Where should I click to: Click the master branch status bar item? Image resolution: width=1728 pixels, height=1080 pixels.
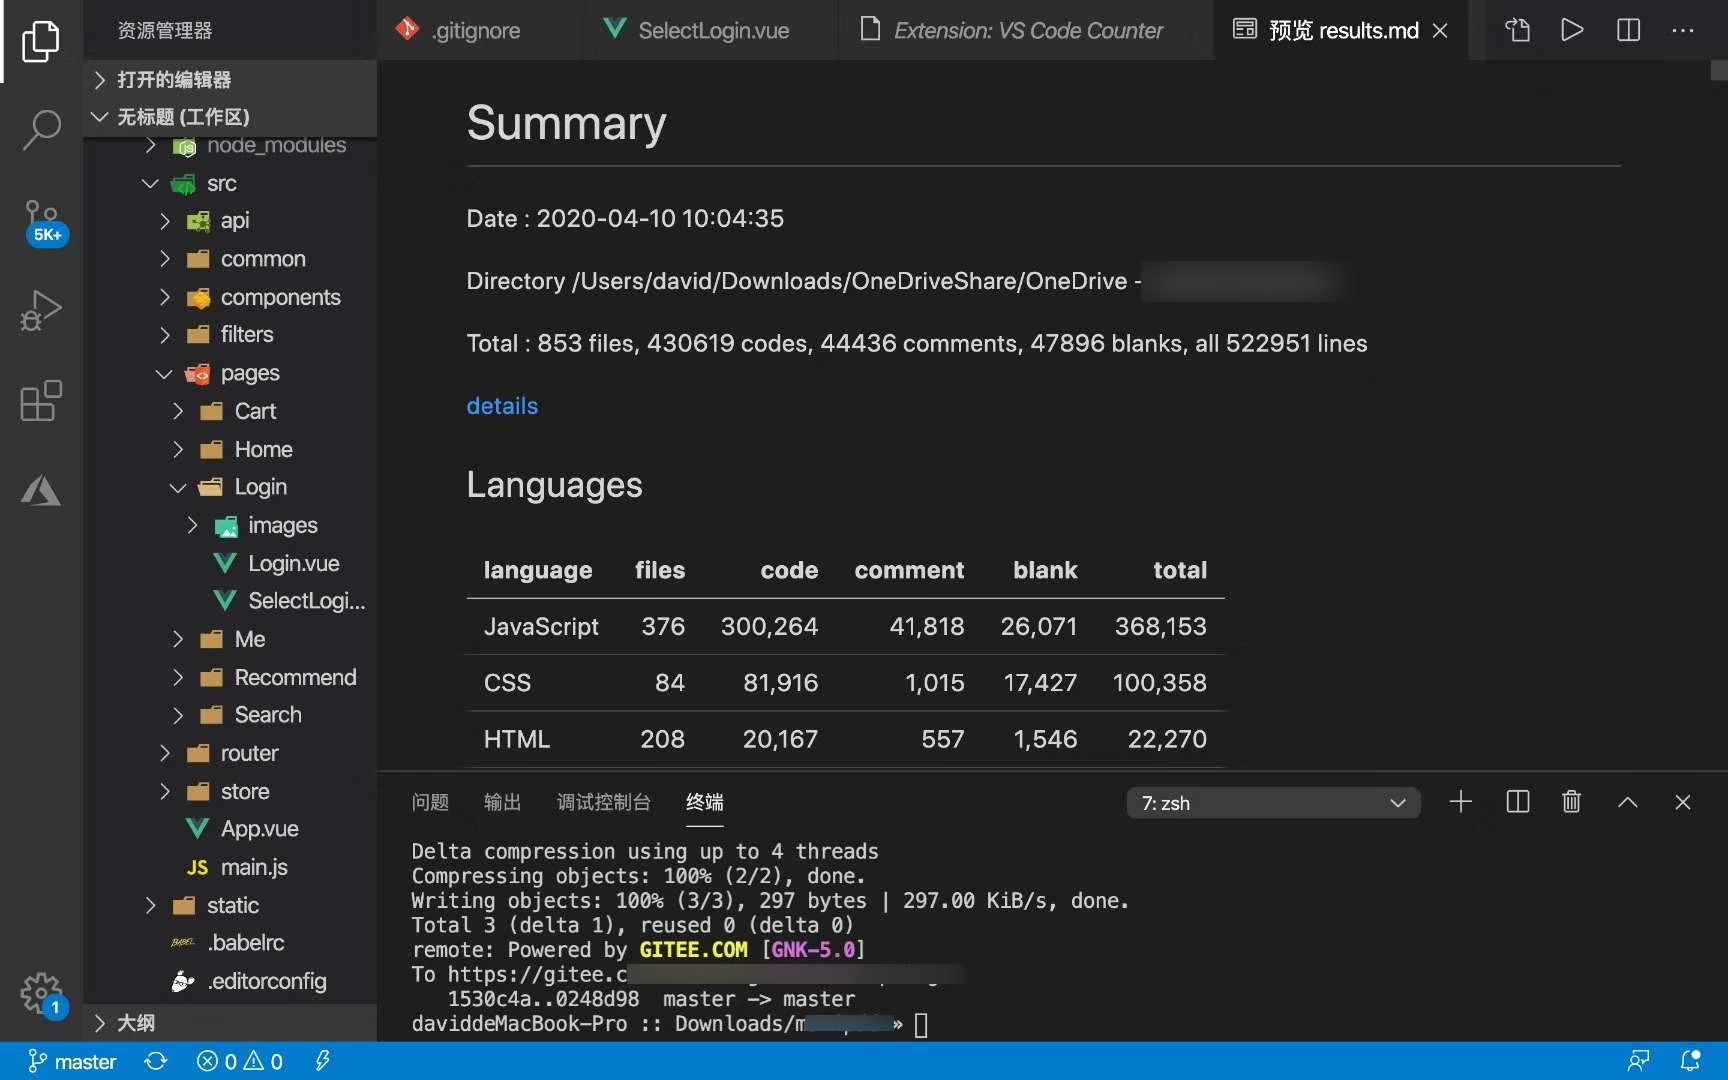point(72,1061)
